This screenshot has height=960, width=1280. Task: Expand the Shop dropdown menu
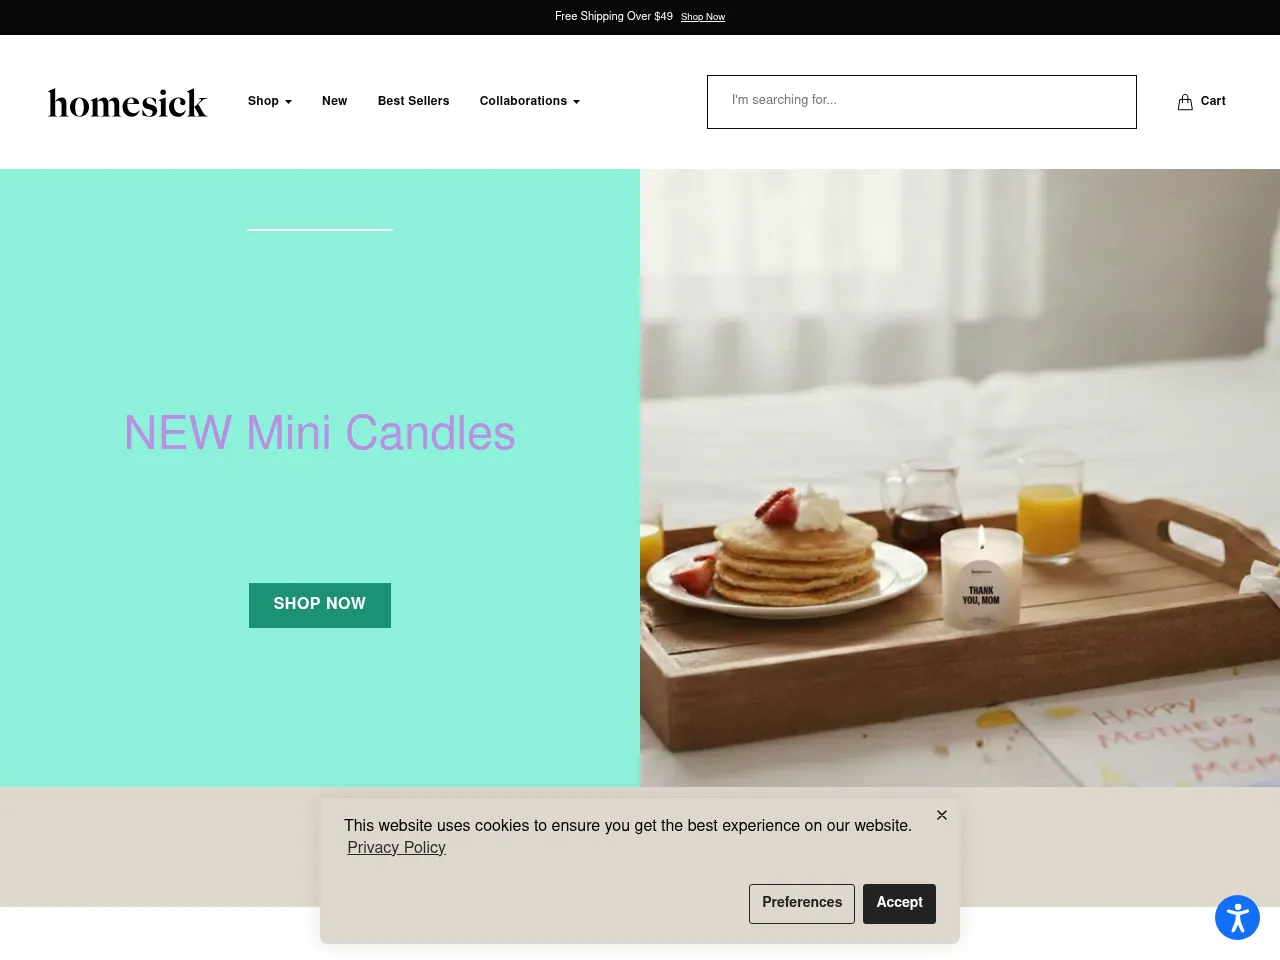click(270, 101)
